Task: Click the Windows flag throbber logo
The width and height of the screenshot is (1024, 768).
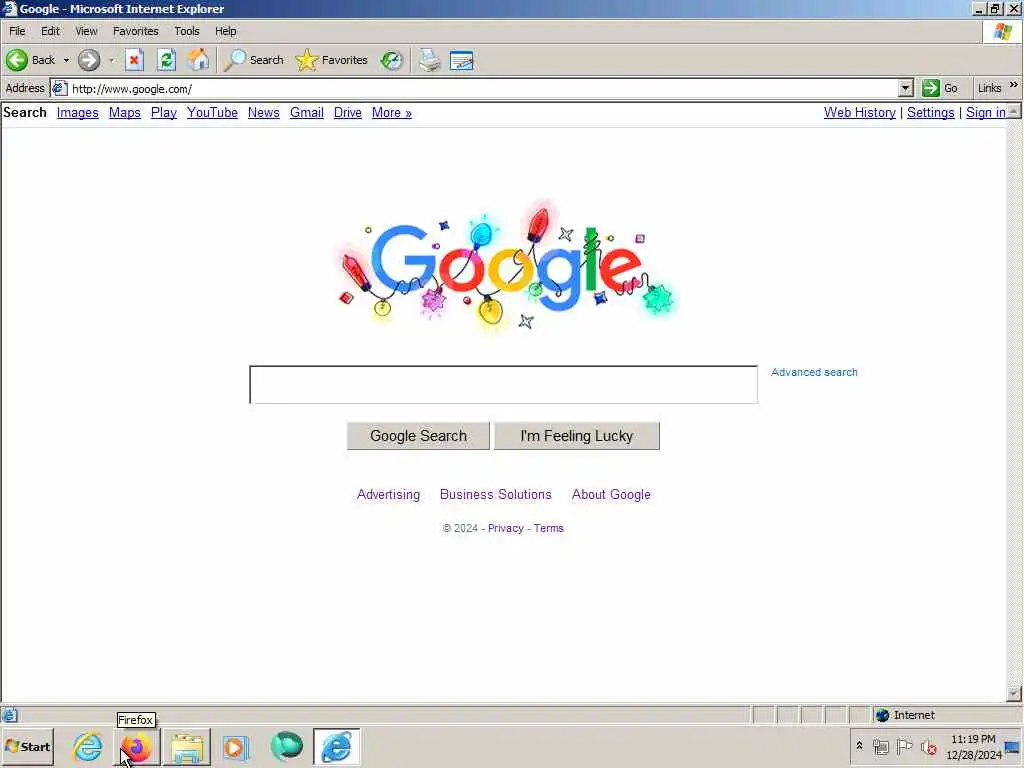Action: [1002, 31]
